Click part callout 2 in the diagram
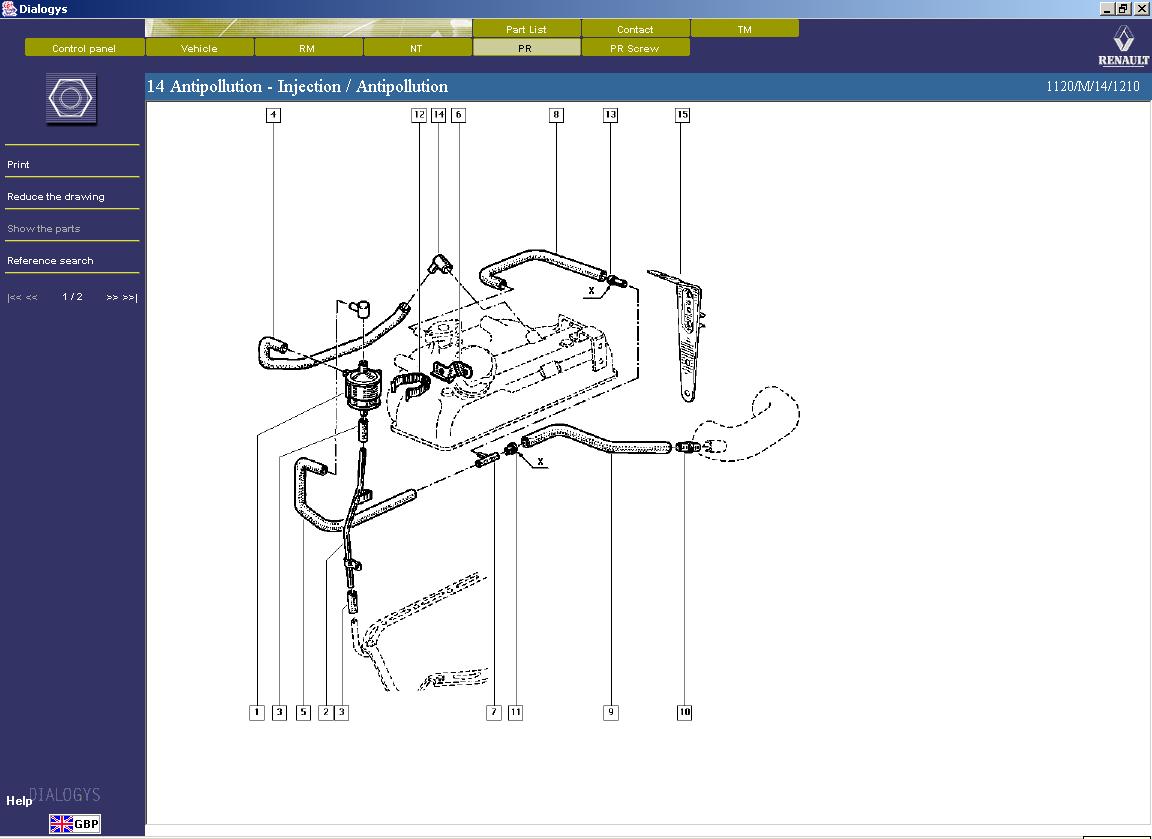Viewport: 1152px width, 839px height. point(325,712)
